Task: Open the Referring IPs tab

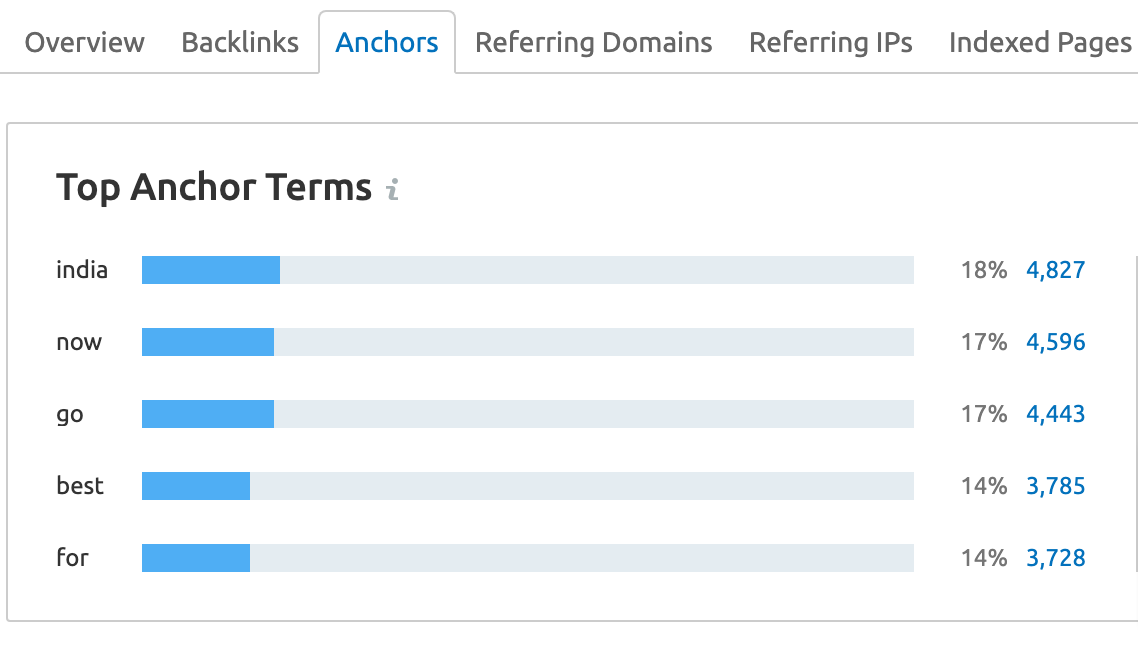Action: 830,42
